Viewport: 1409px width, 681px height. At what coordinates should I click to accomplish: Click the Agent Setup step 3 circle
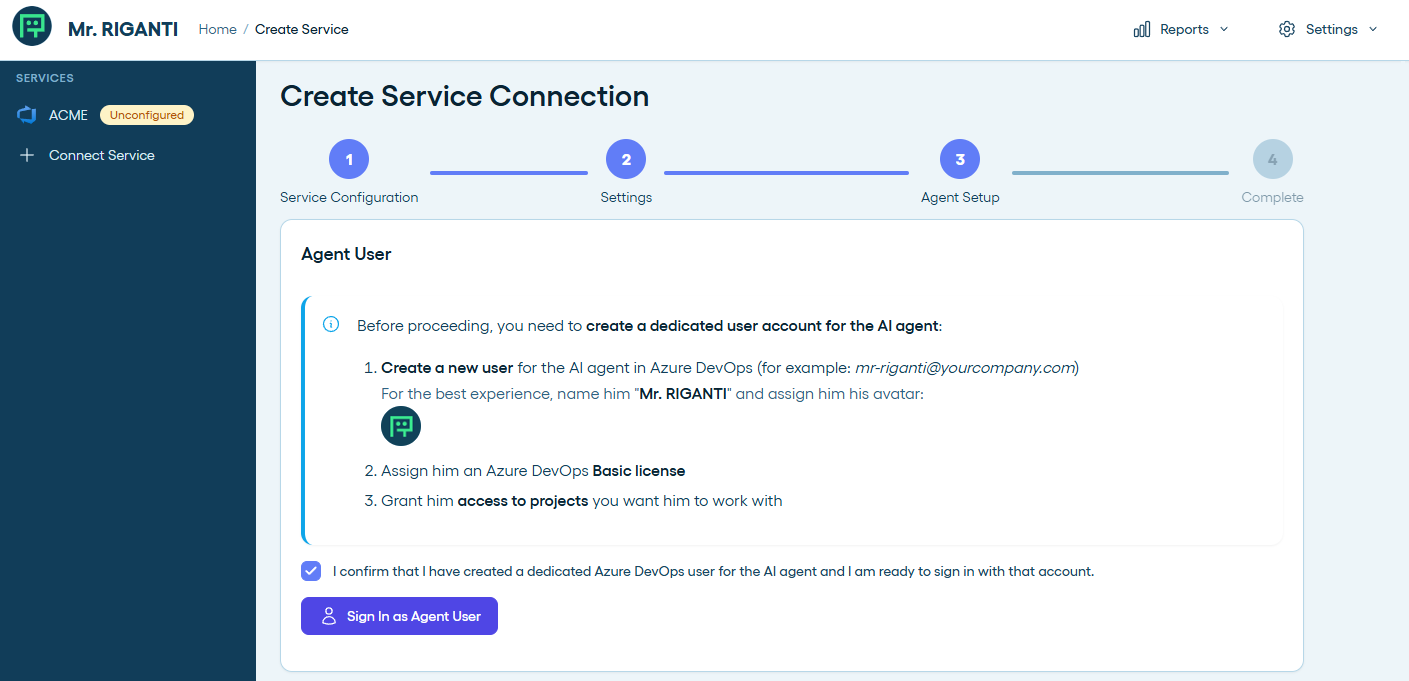pos(959,158)
